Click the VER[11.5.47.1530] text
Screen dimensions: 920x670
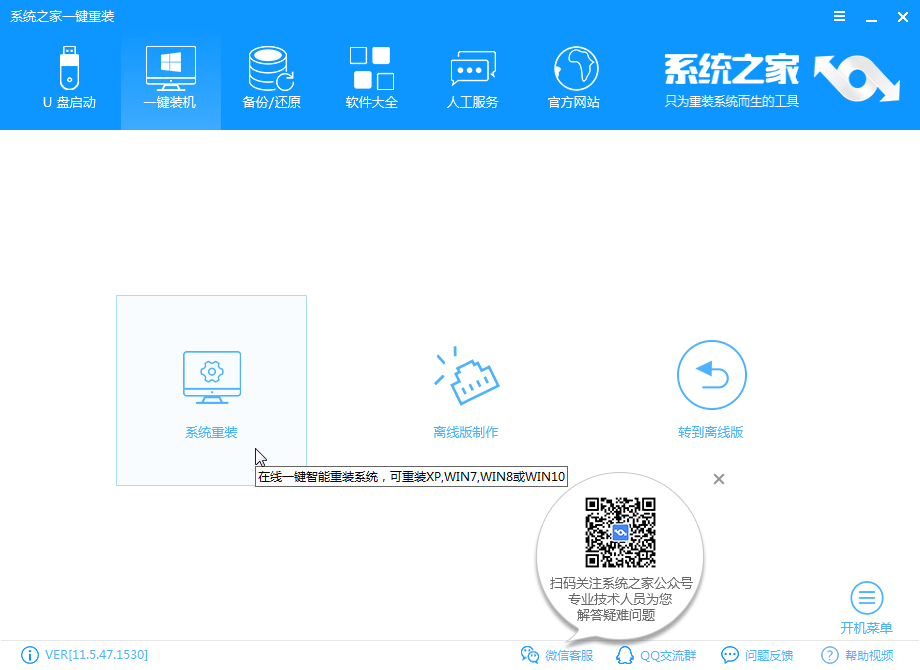tap(96, 655)
